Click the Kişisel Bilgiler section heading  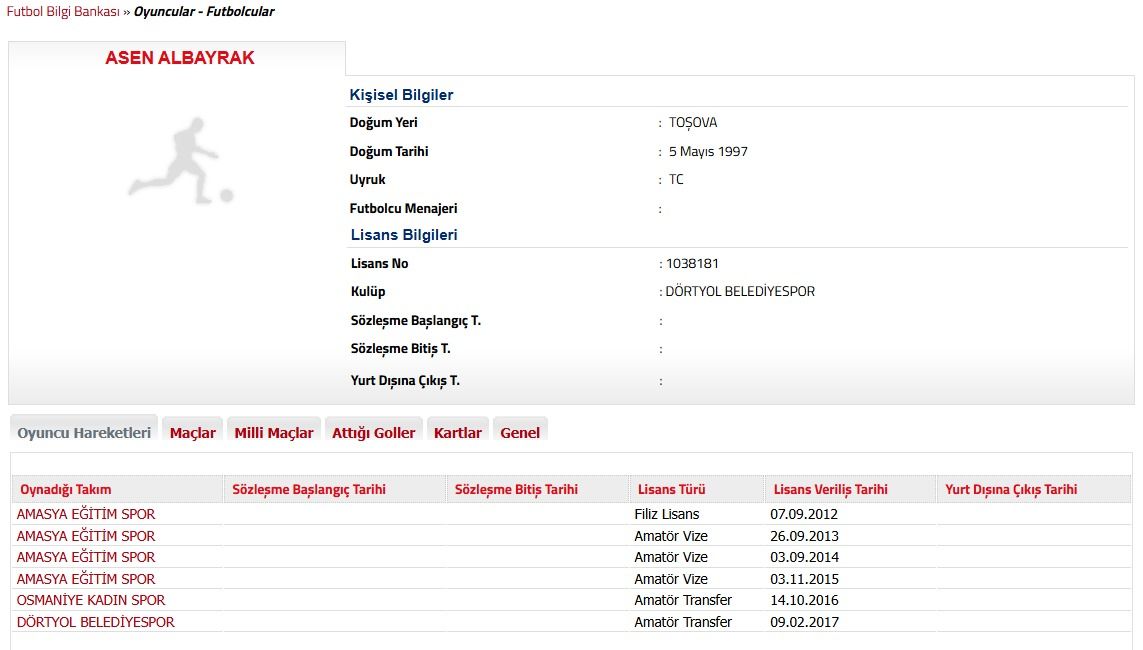pyautogui.click(x=401, y=95)
